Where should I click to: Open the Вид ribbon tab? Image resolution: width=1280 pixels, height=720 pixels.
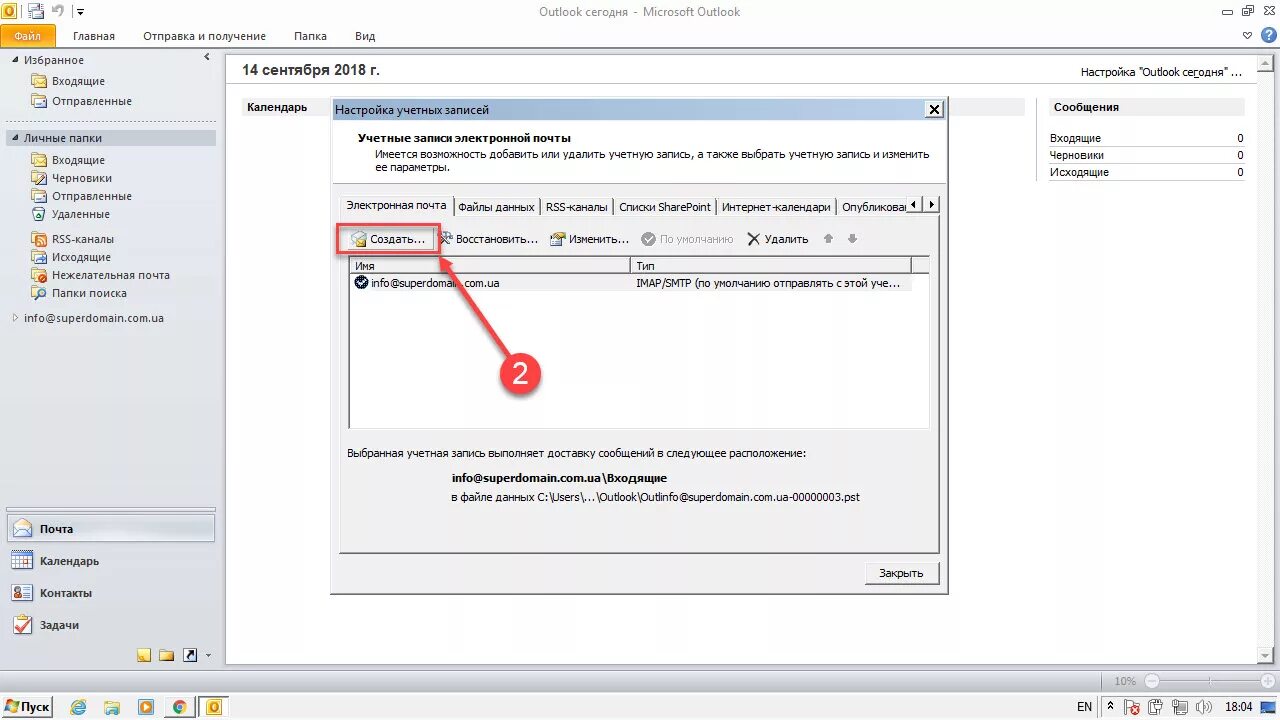[x=365, y=36]
